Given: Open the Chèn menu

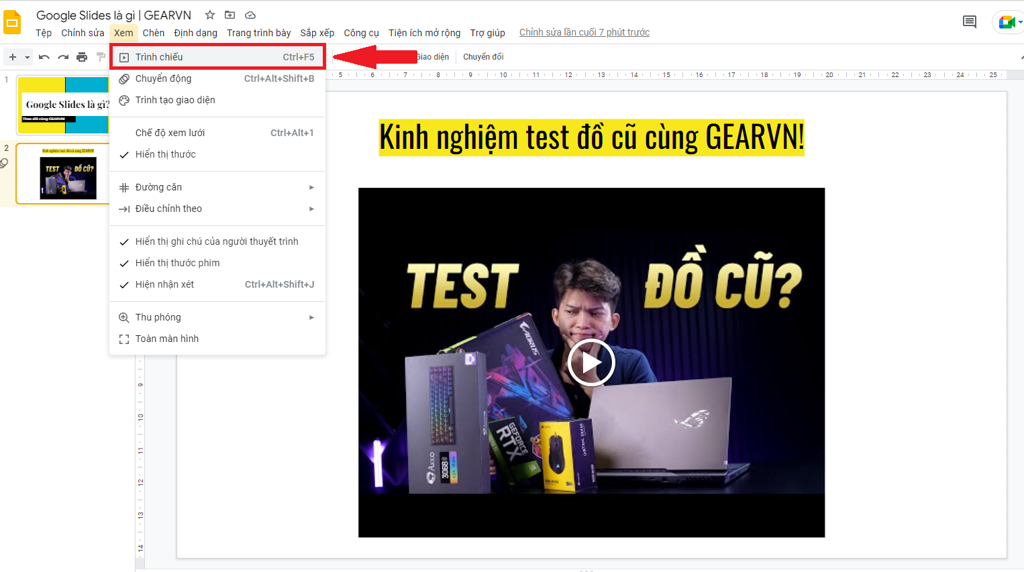Looking at the screenshot, I should coord(153,33).
